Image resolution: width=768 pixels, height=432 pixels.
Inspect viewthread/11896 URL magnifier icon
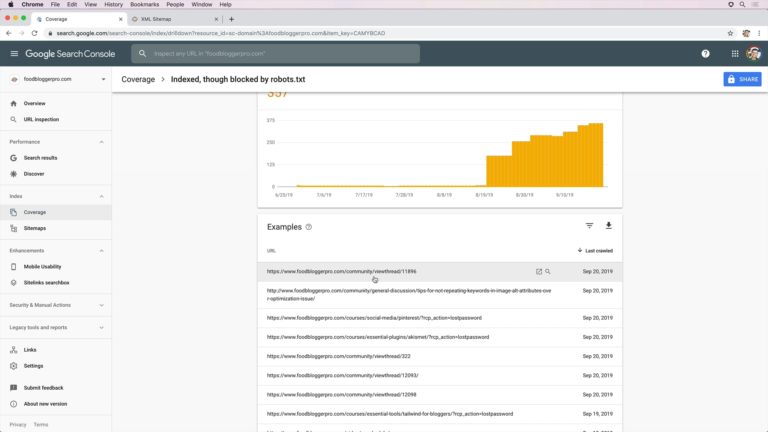[548, 271]
